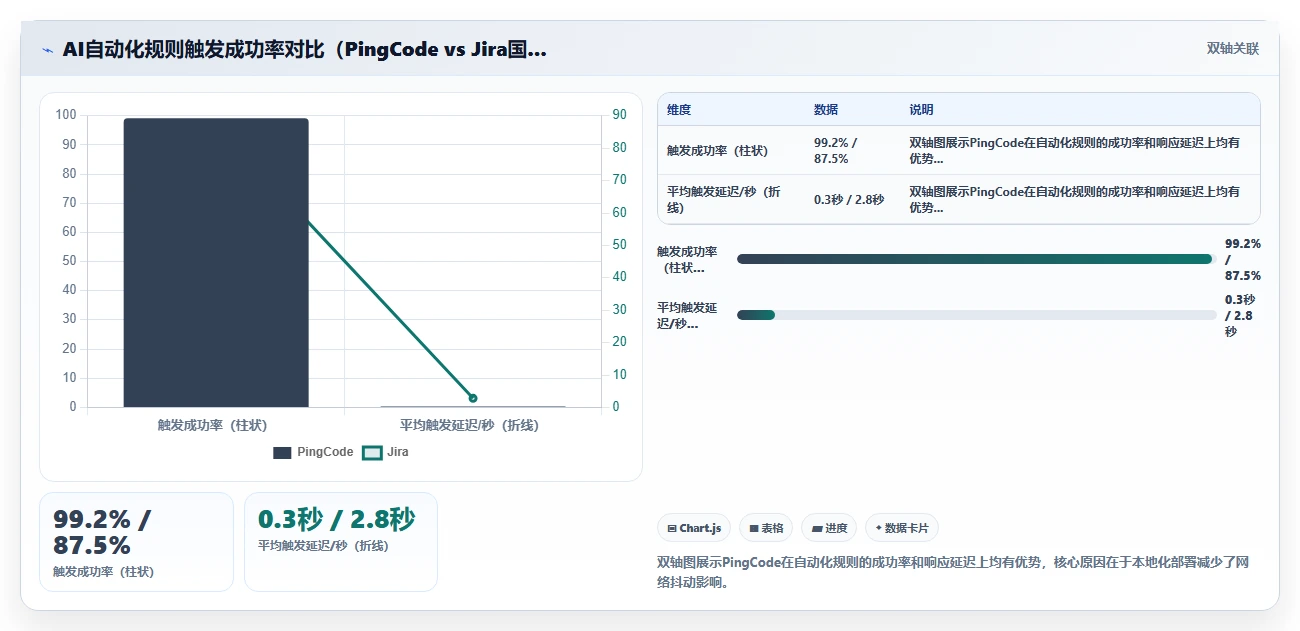Click the 平均触发延迟/秒（折线）x-axis label
The width and height of the screenshot is (1300, 631).
click(x=469, y=425)
